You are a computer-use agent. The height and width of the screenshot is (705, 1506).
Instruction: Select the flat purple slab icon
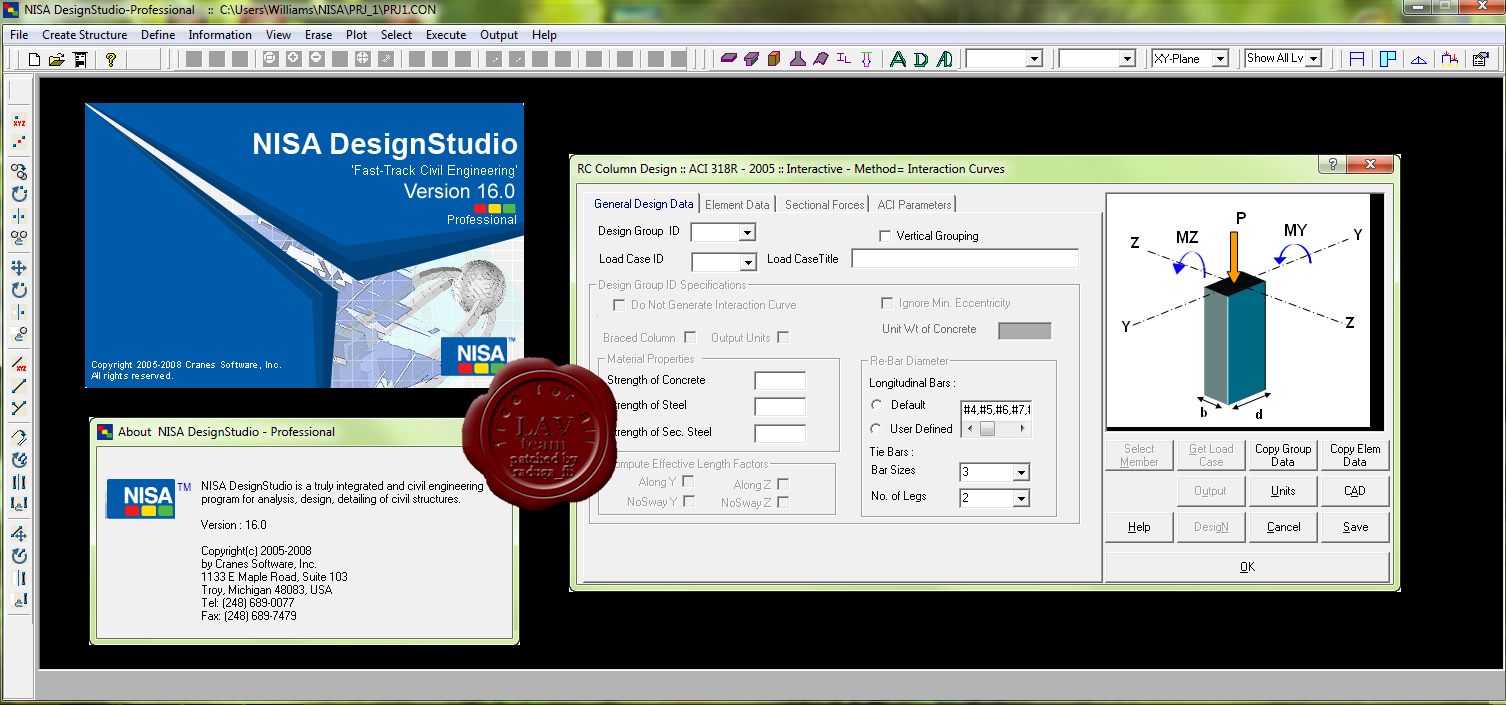(729, 59)
